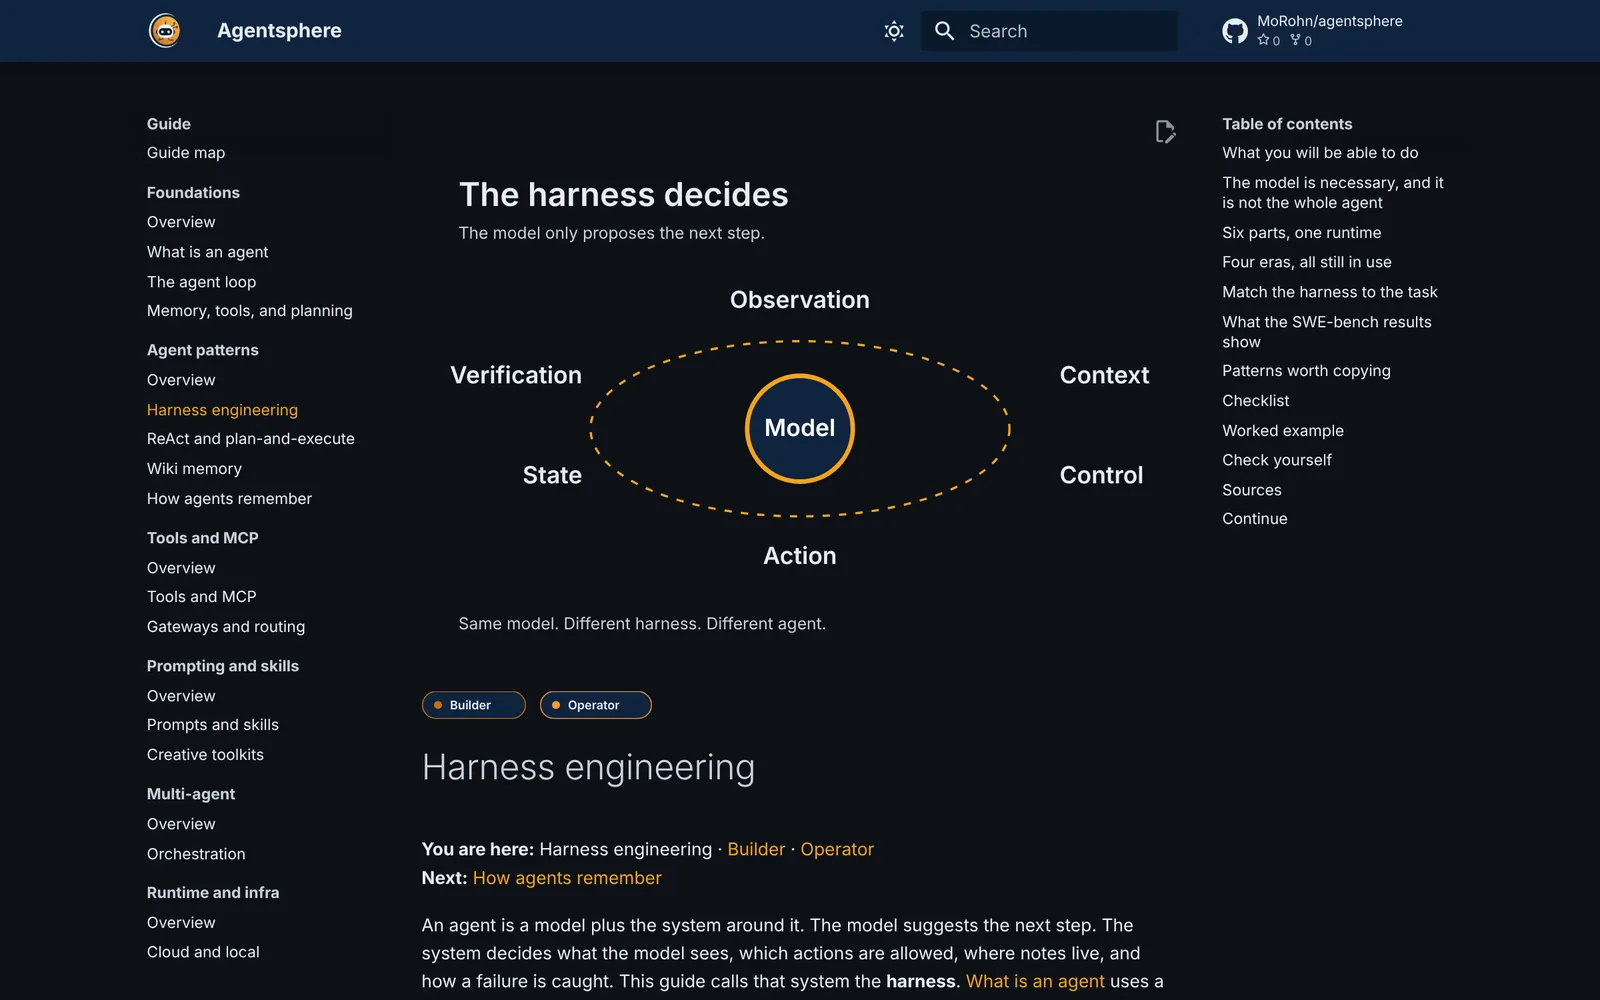The height and width of the screenshot is (1000, 1600).
Task: Toggle light/dark color theme
Action: (x=894, y=31)
